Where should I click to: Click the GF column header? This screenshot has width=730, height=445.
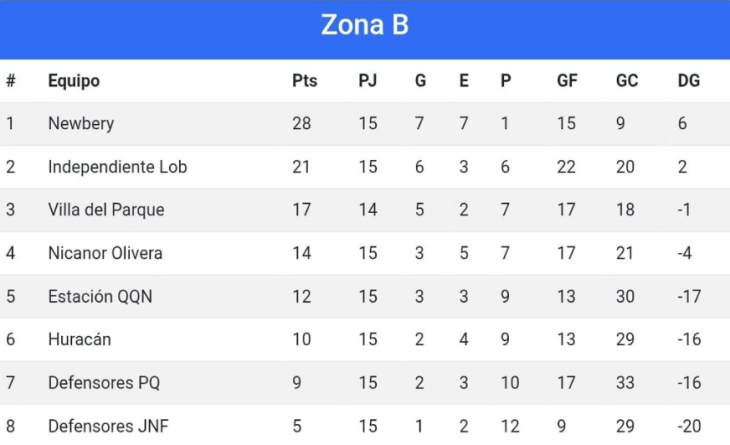[x=567, y=81]
